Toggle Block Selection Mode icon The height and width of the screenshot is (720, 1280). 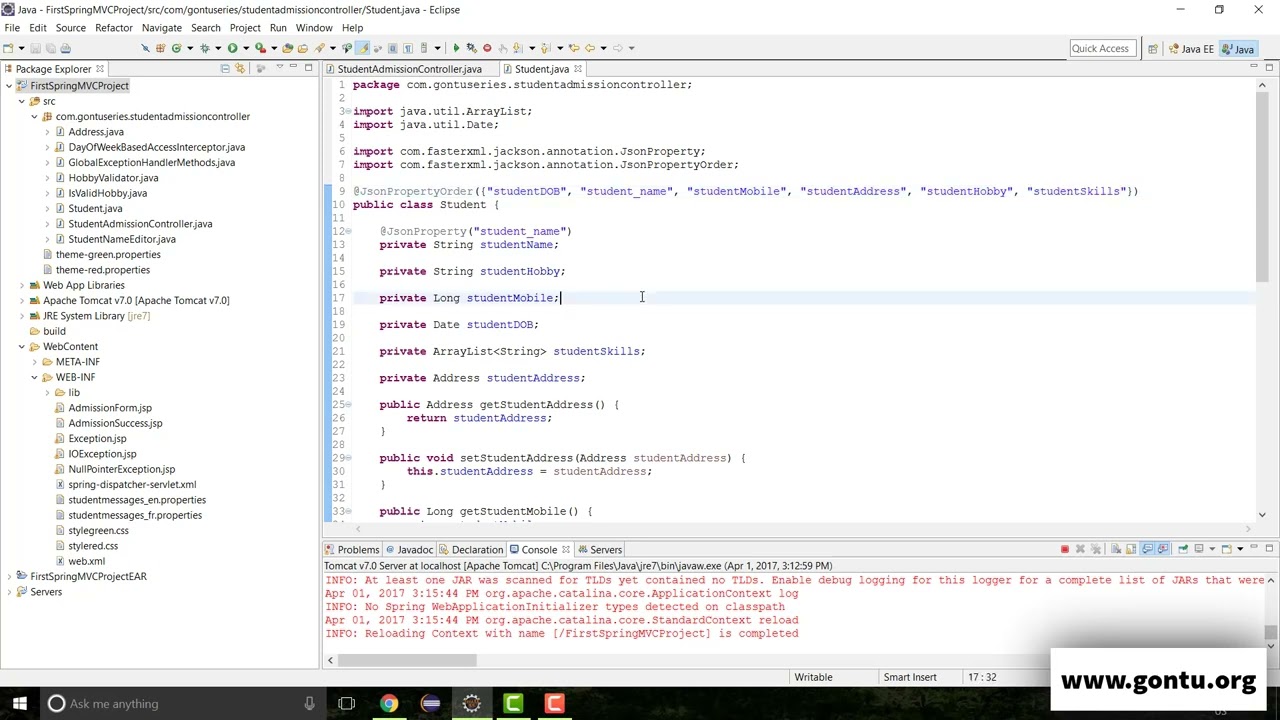tap(392, 48)
